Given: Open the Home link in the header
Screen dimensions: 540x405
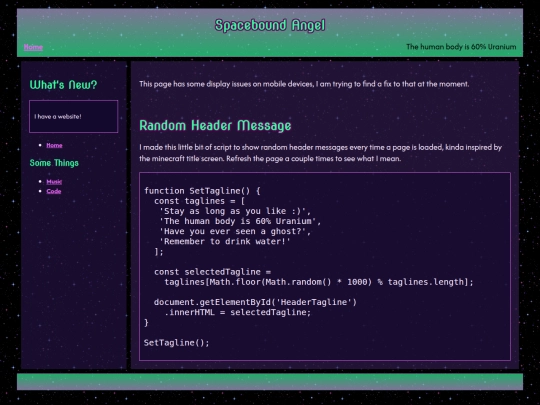Looking at the screenshot, I should (33, 47).
